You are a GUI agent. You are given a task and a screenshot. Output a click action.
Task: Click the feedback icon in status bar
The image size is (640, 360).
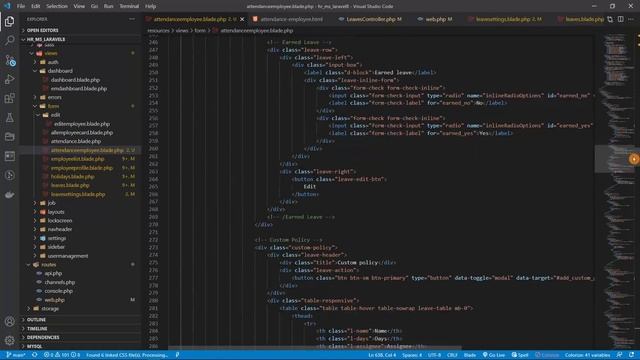tap(620, 355)
